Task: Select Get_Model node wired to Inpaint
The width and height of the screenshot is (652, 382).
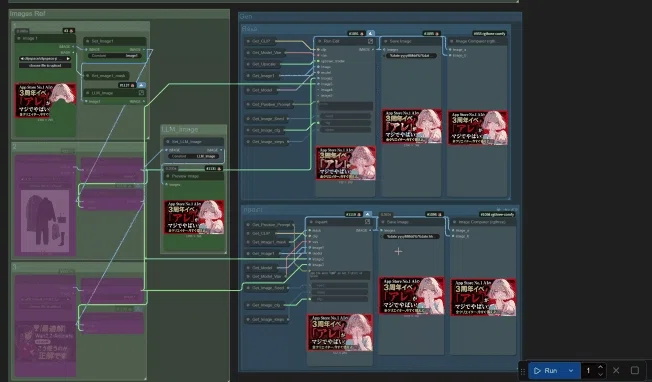Action: tap(262, 268)
